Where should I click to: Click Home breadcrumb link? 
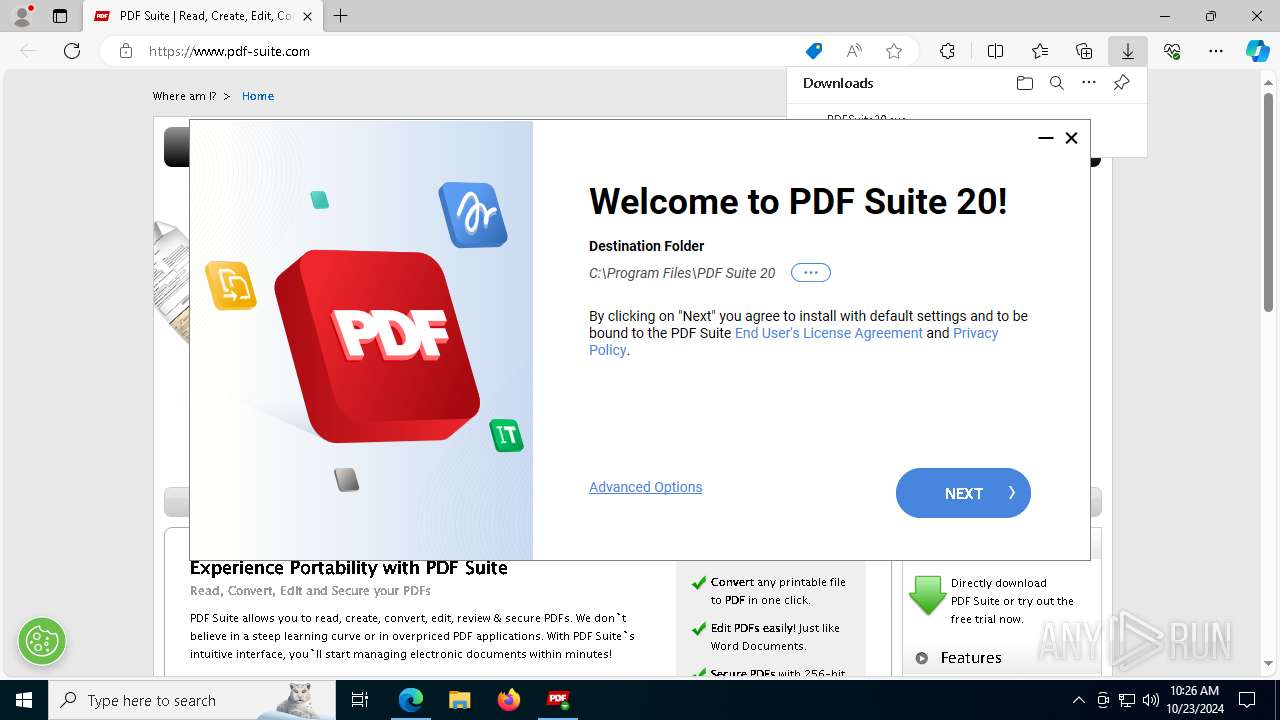[257, 96]
